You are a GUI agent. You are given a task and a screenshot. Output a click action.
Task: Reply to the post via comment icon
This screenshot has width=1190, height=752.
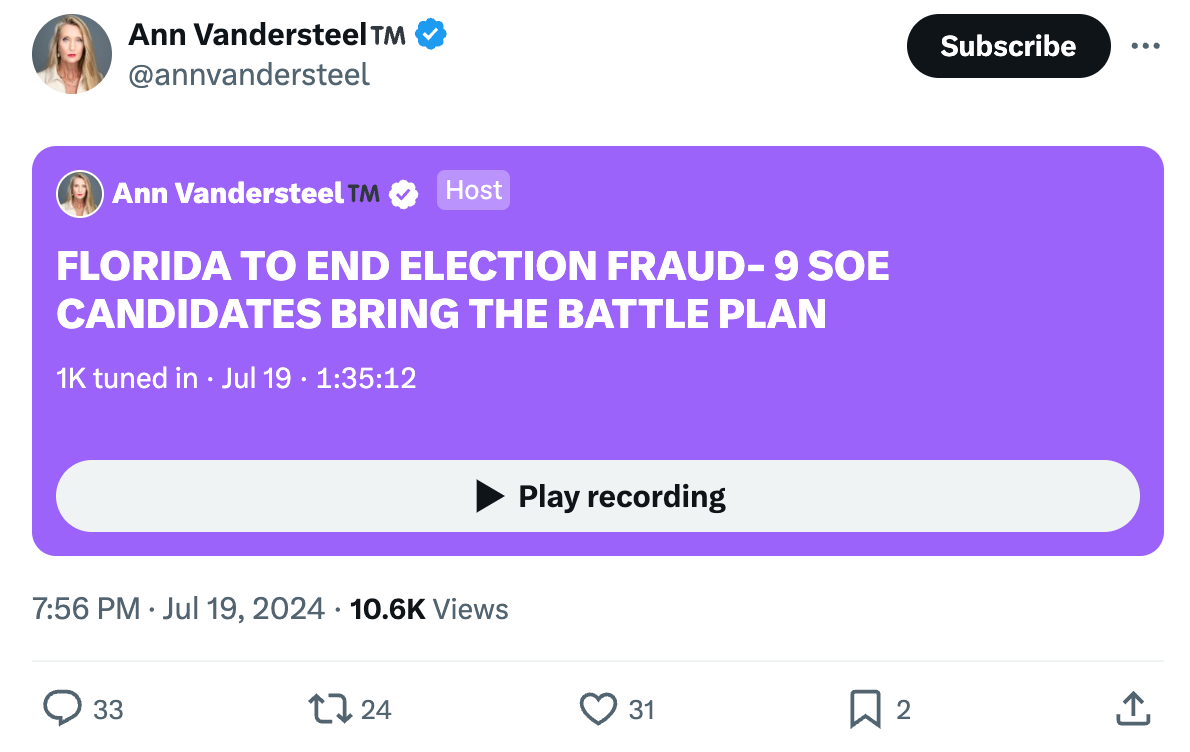point(63,709)
